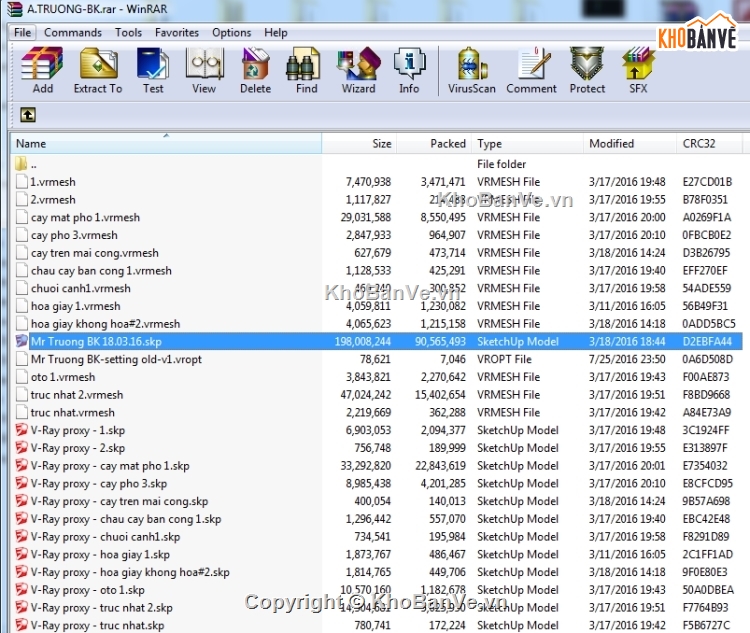The height and width of the screenshot is (633, 750).
Task: Open the Tools menu
Action: [128, 33]
